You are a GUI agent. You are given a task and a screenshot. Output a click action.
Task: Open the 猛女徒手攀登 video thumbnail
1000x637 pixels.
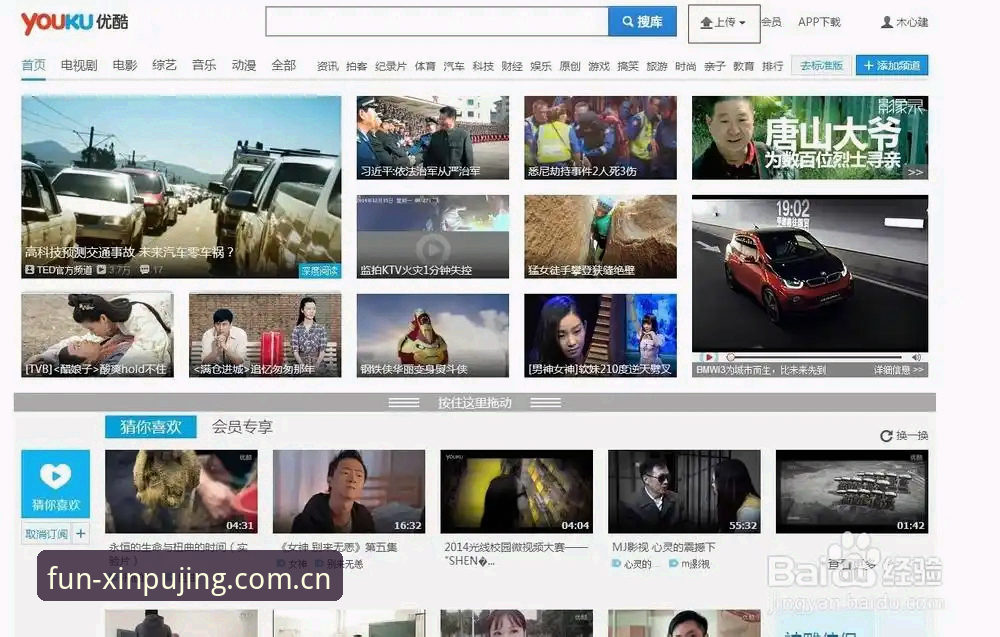pyautogui.click(x=601, y=237)
